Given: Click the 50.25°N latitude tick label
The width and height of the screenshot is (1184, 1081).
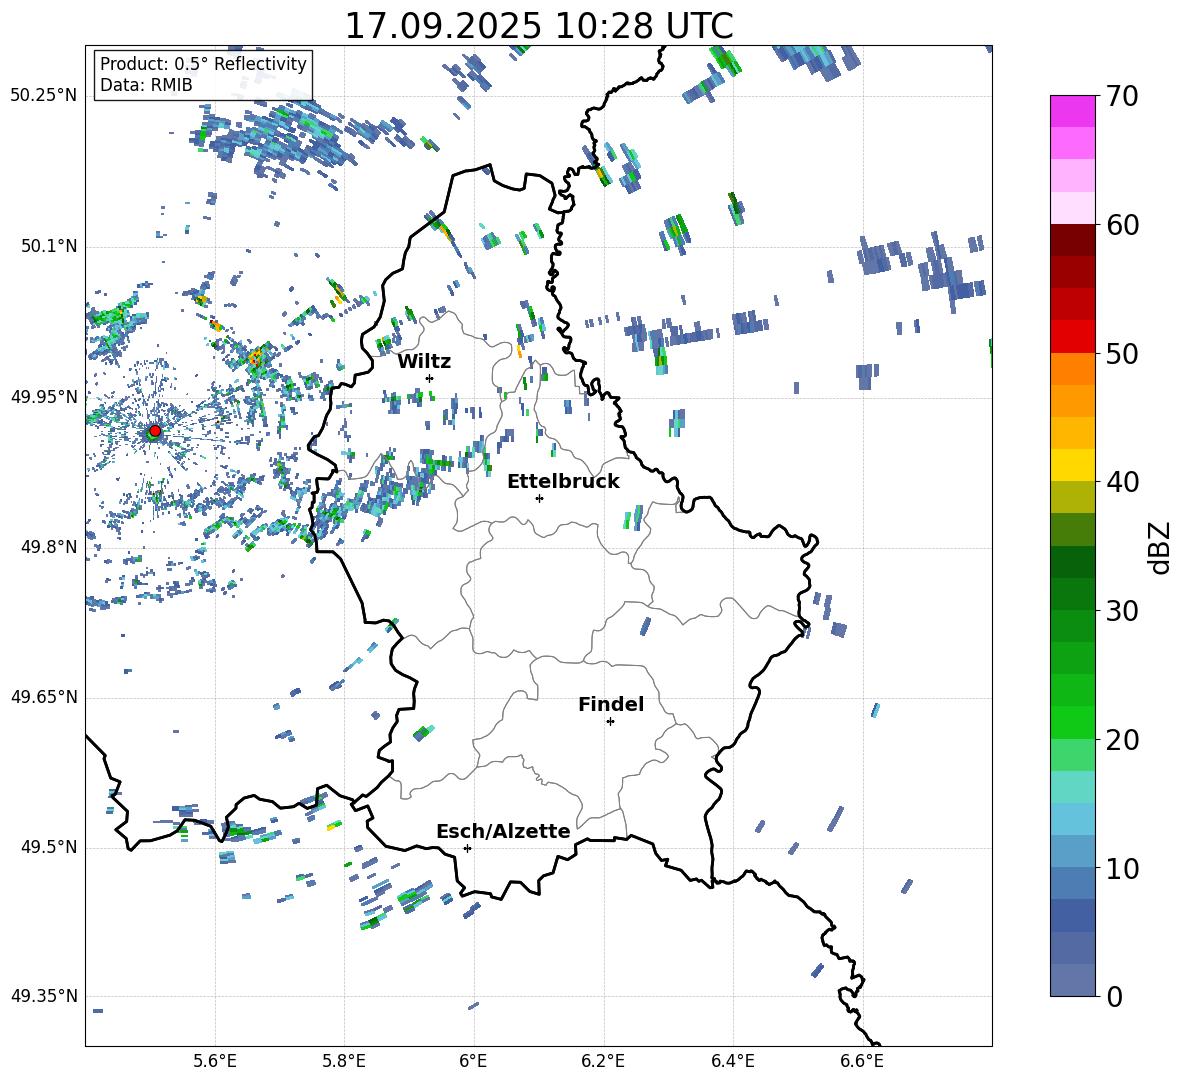Looking at the screenshot, I should [x=44, y=96].
